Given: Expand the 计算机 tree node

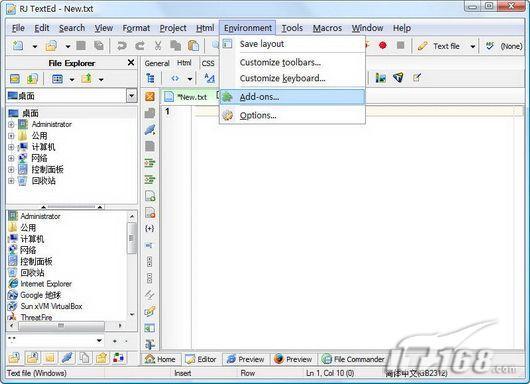Looking at the screenshot, I should 11,147.
